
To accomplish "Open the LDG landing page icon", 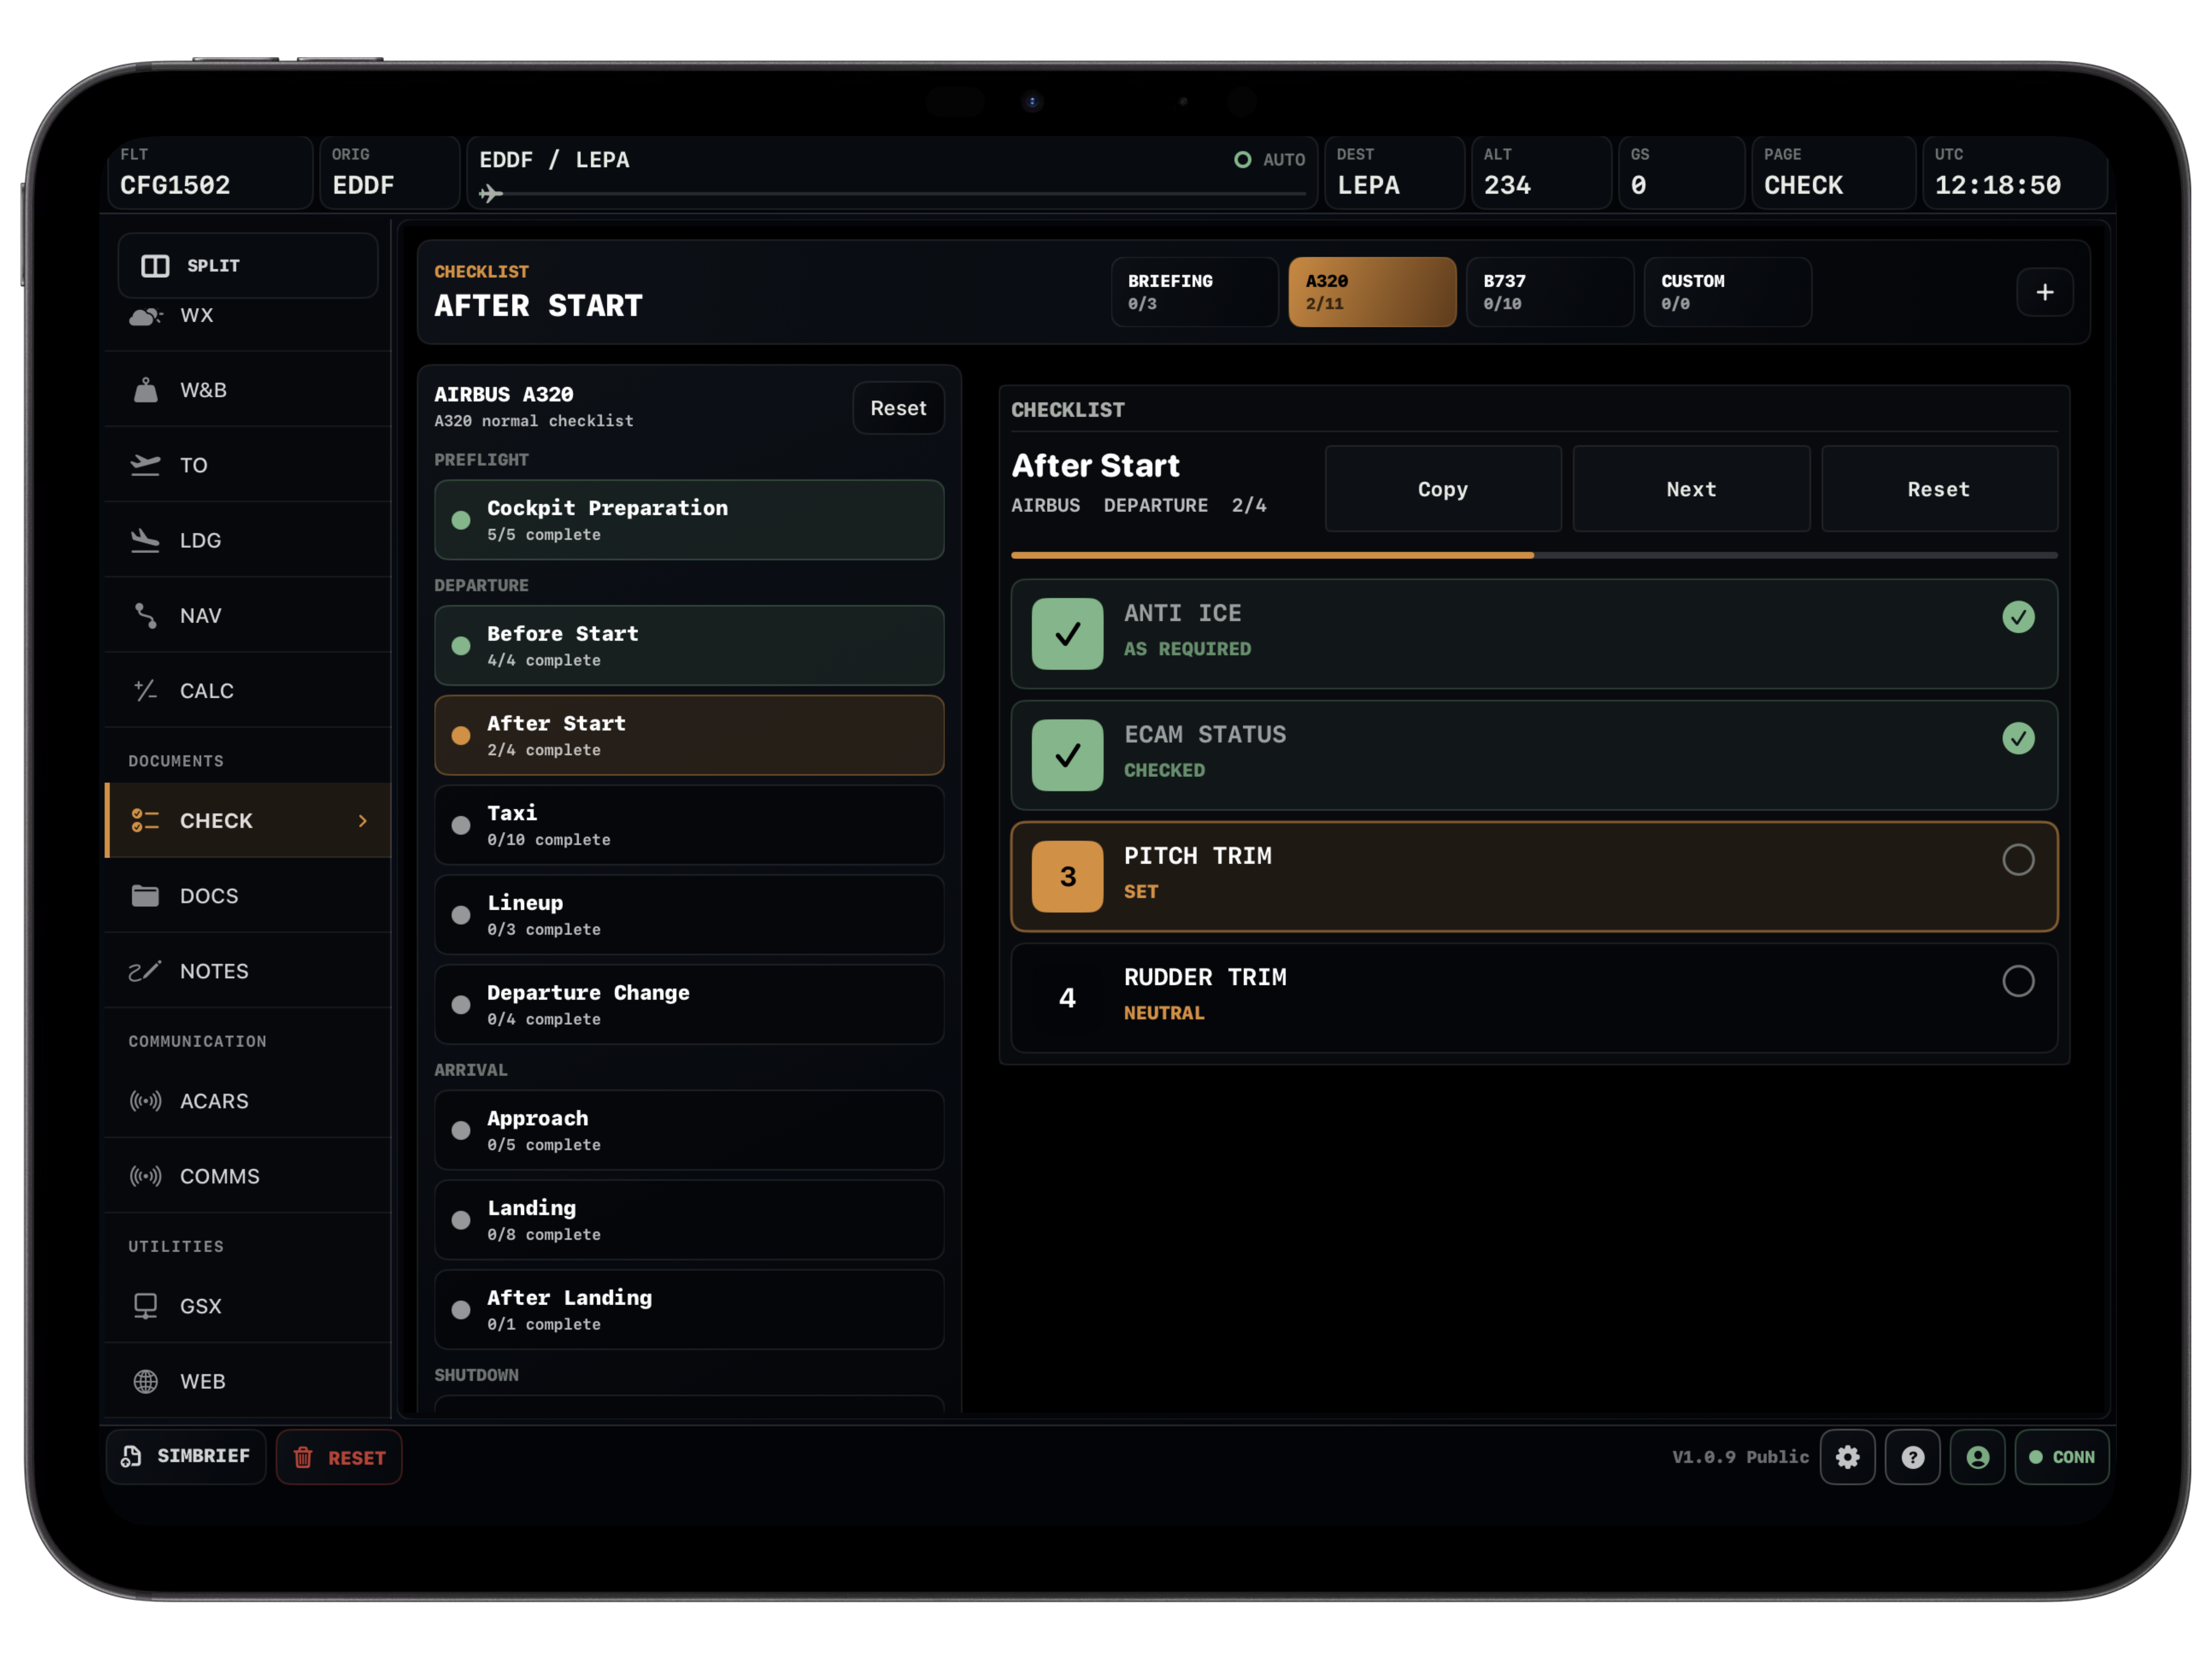I will click(x=145, y=540).
